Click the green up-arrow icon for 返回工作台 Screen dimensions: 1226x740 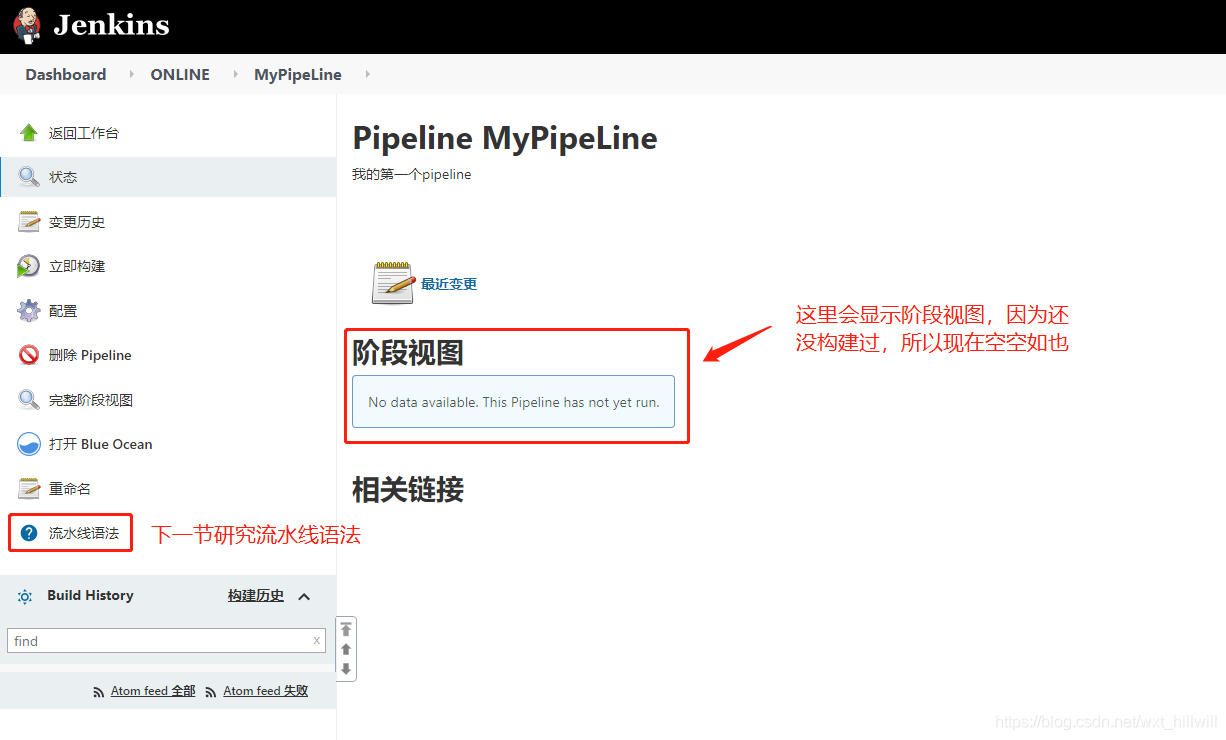(29, 133)
